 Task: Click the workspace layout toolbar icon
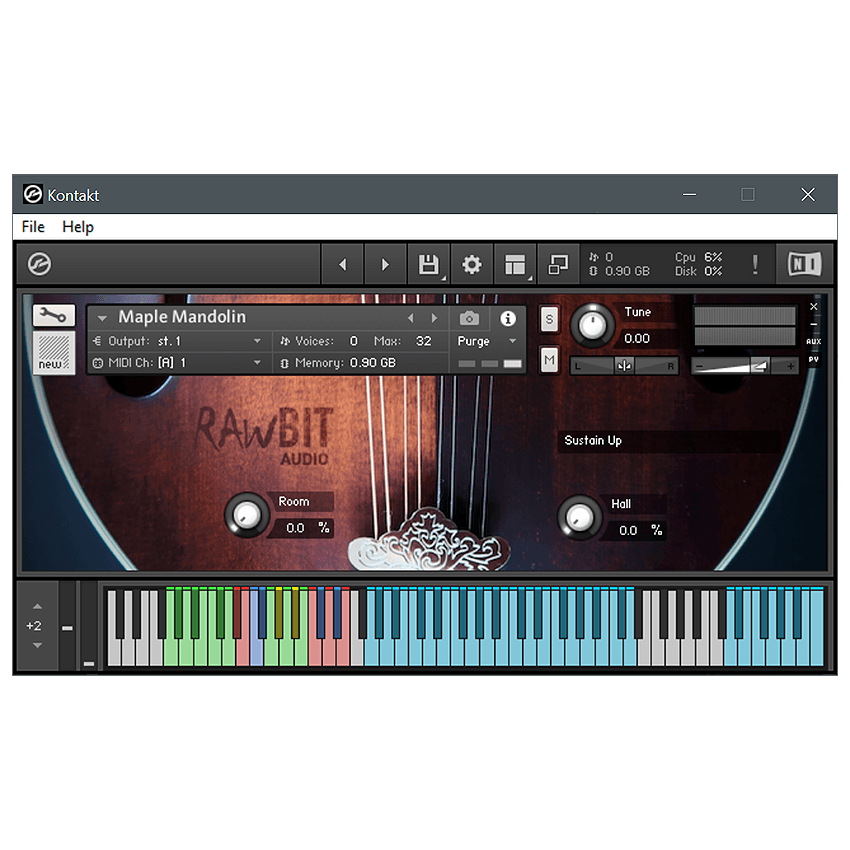515,263
